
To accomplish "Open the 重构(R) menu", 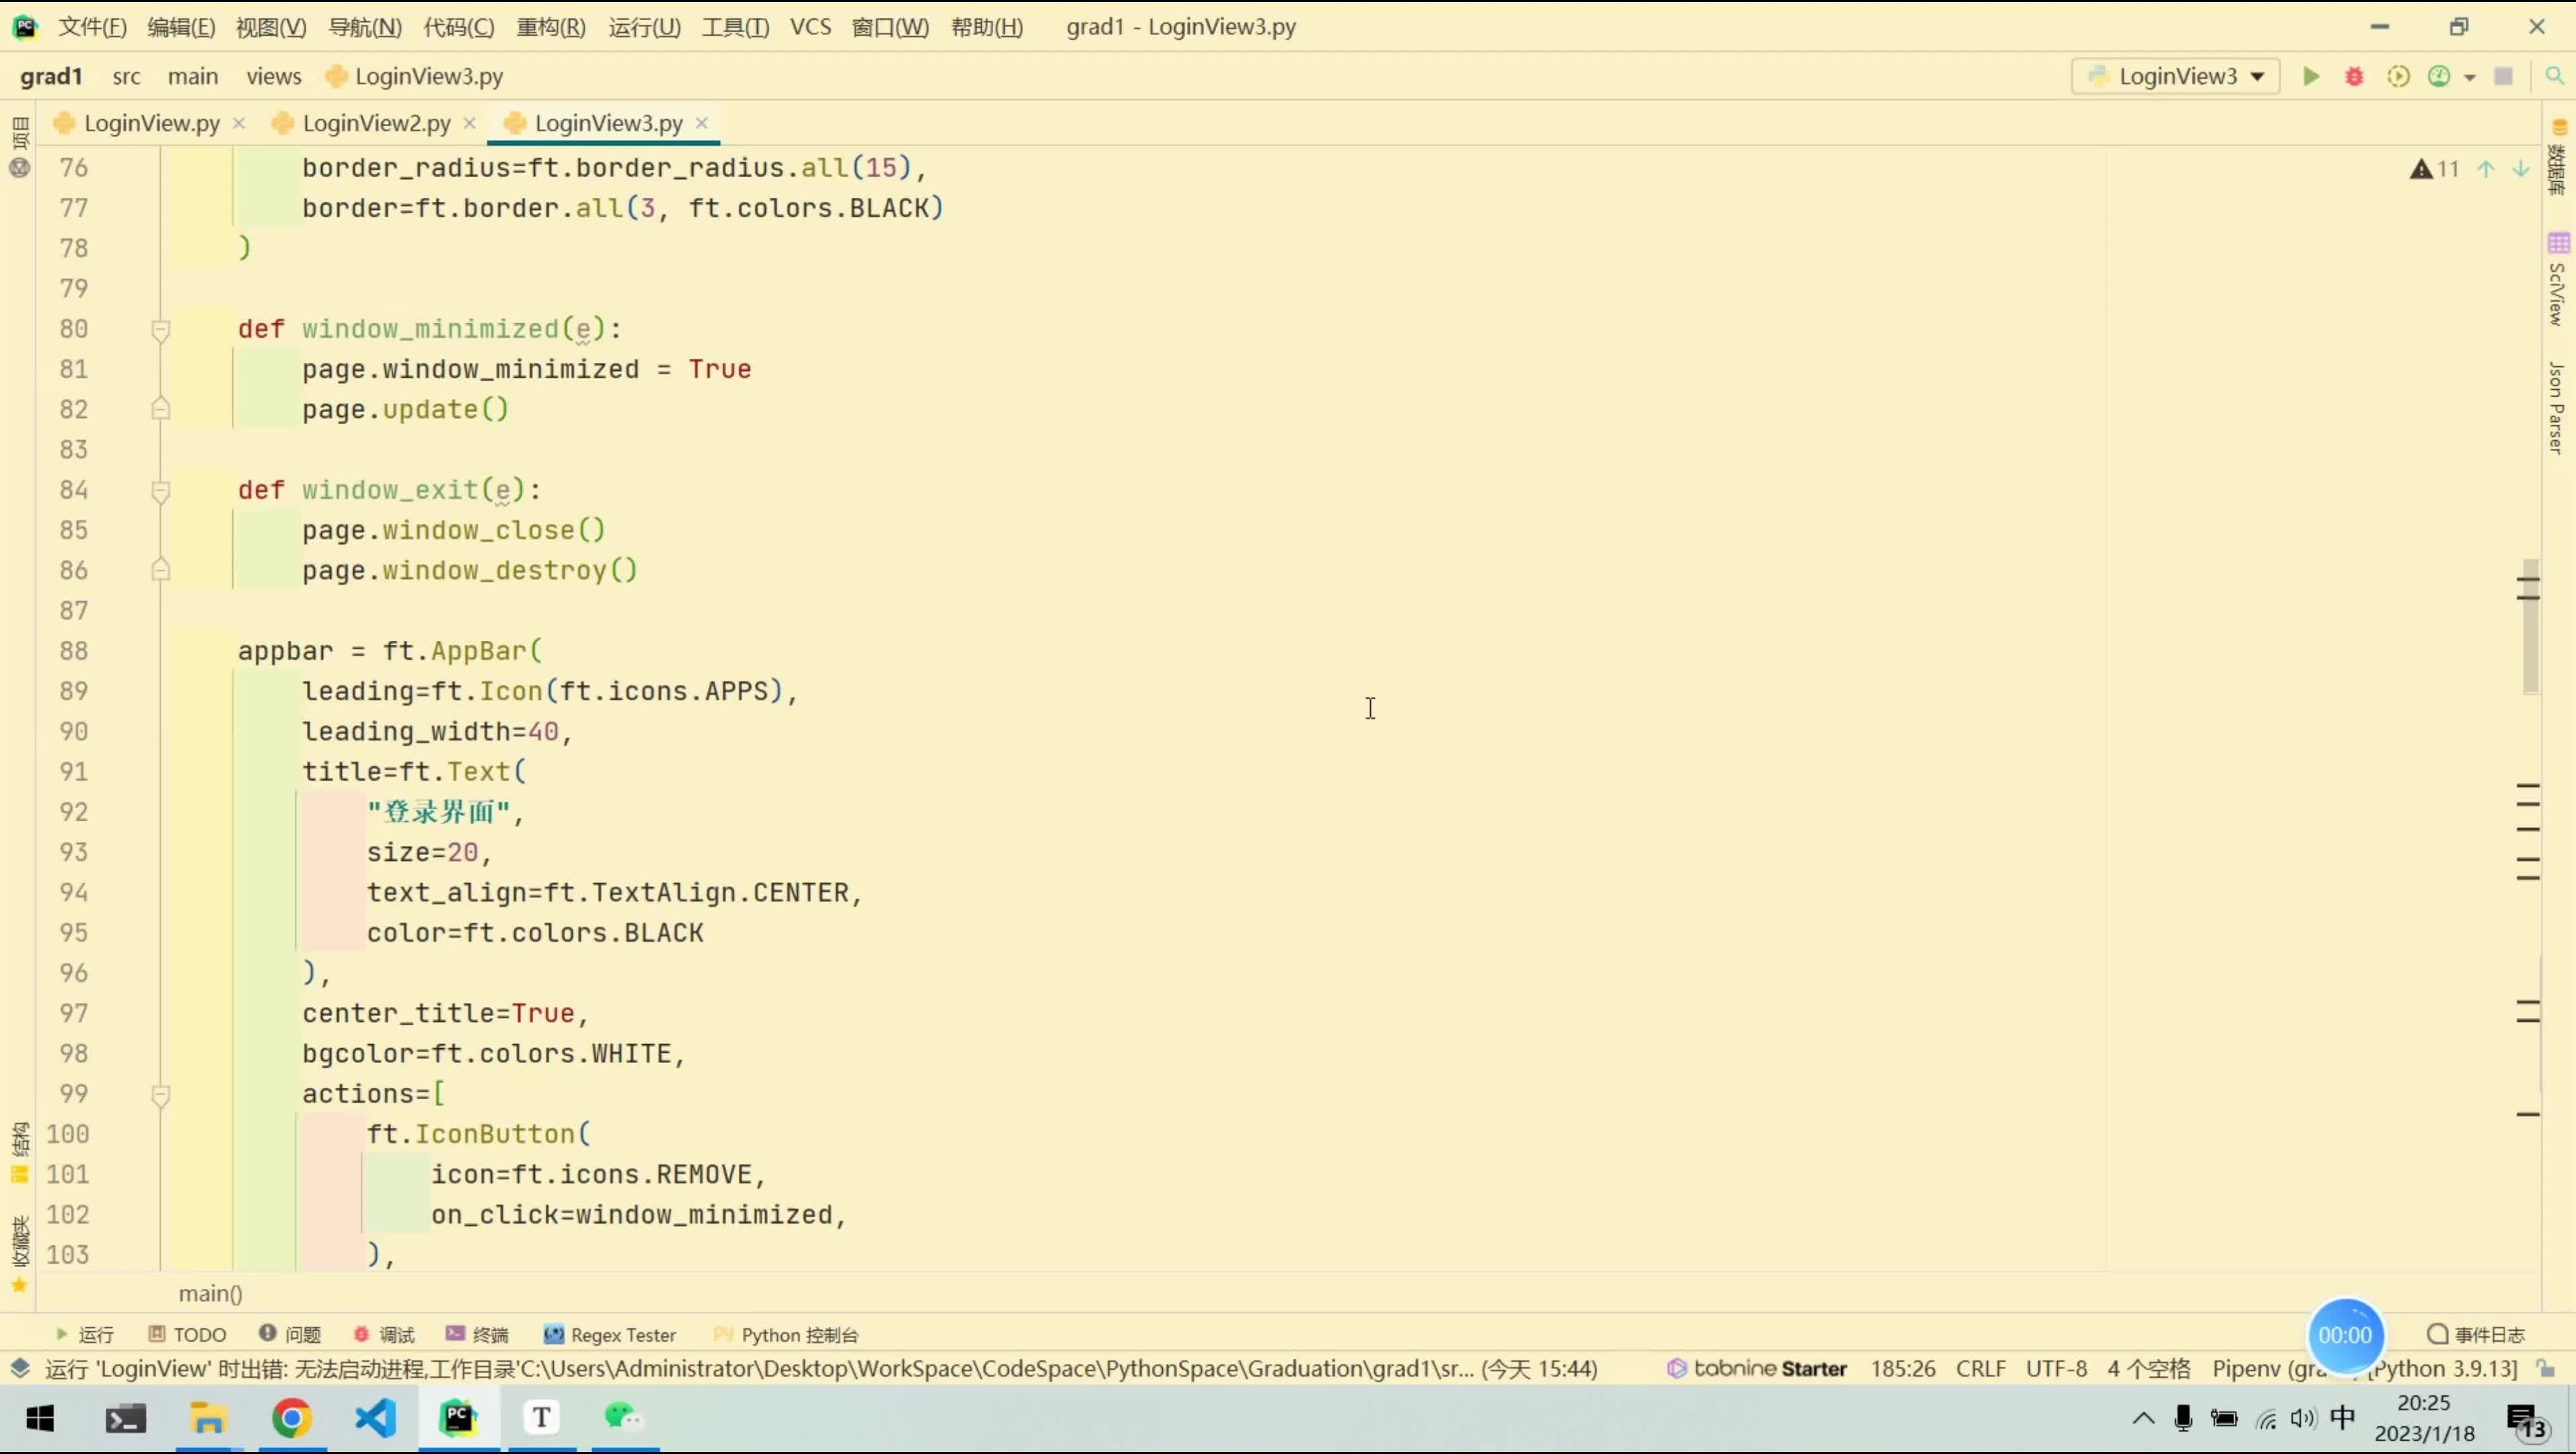I will (x=551, y=27).
